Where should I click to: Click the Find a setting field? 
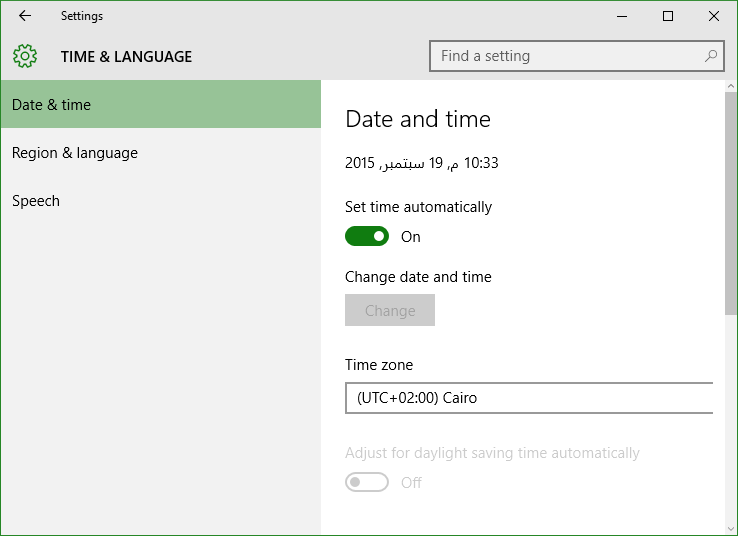577,56
